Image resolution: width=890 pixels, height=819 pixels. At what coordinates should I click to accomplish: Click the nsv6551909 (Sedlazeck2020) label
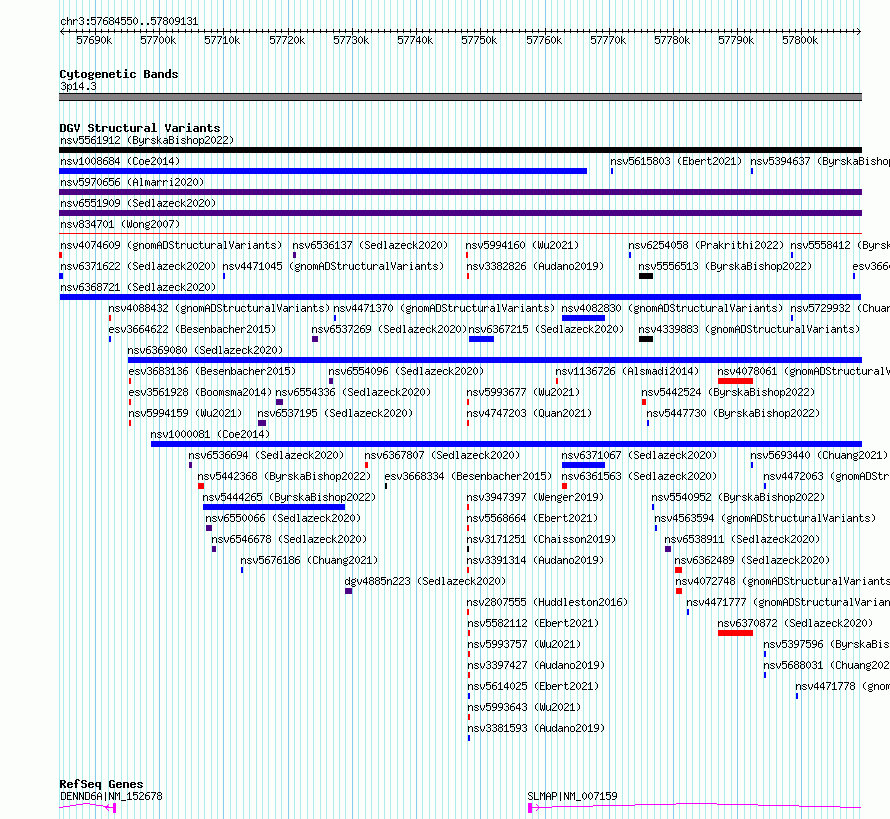pos(138,203)
